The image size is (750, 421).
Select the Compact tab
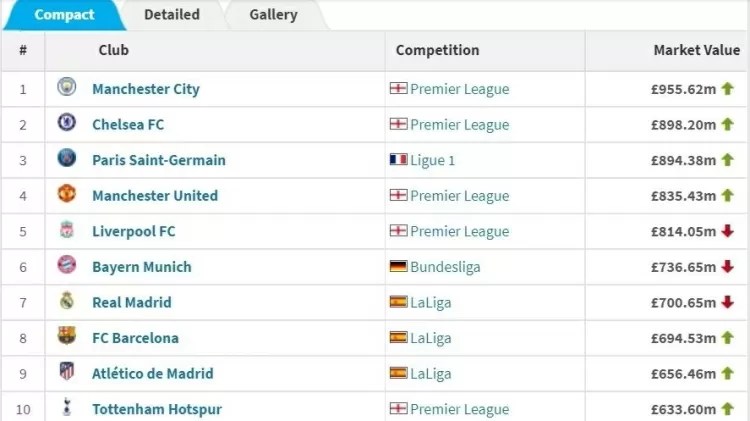(x=64, y=15)
